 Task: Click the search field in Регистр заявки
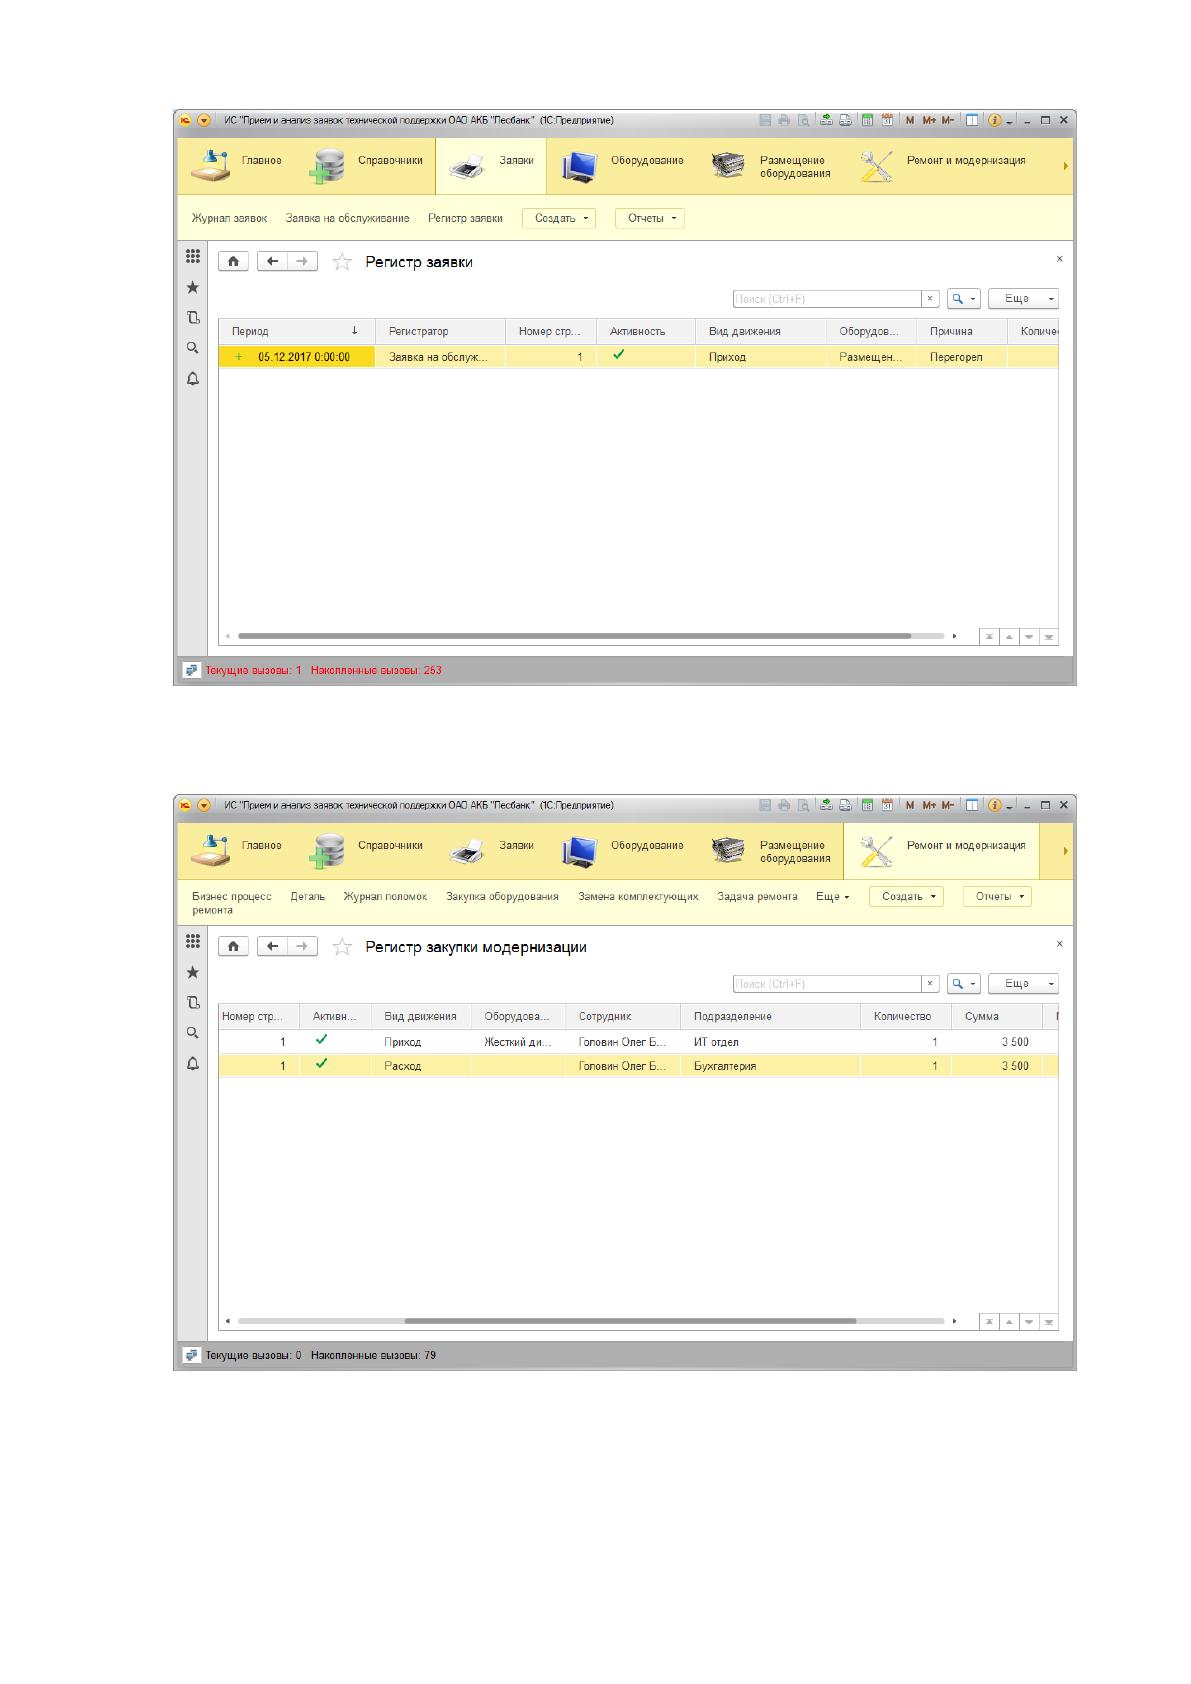(x=827, y=299)
